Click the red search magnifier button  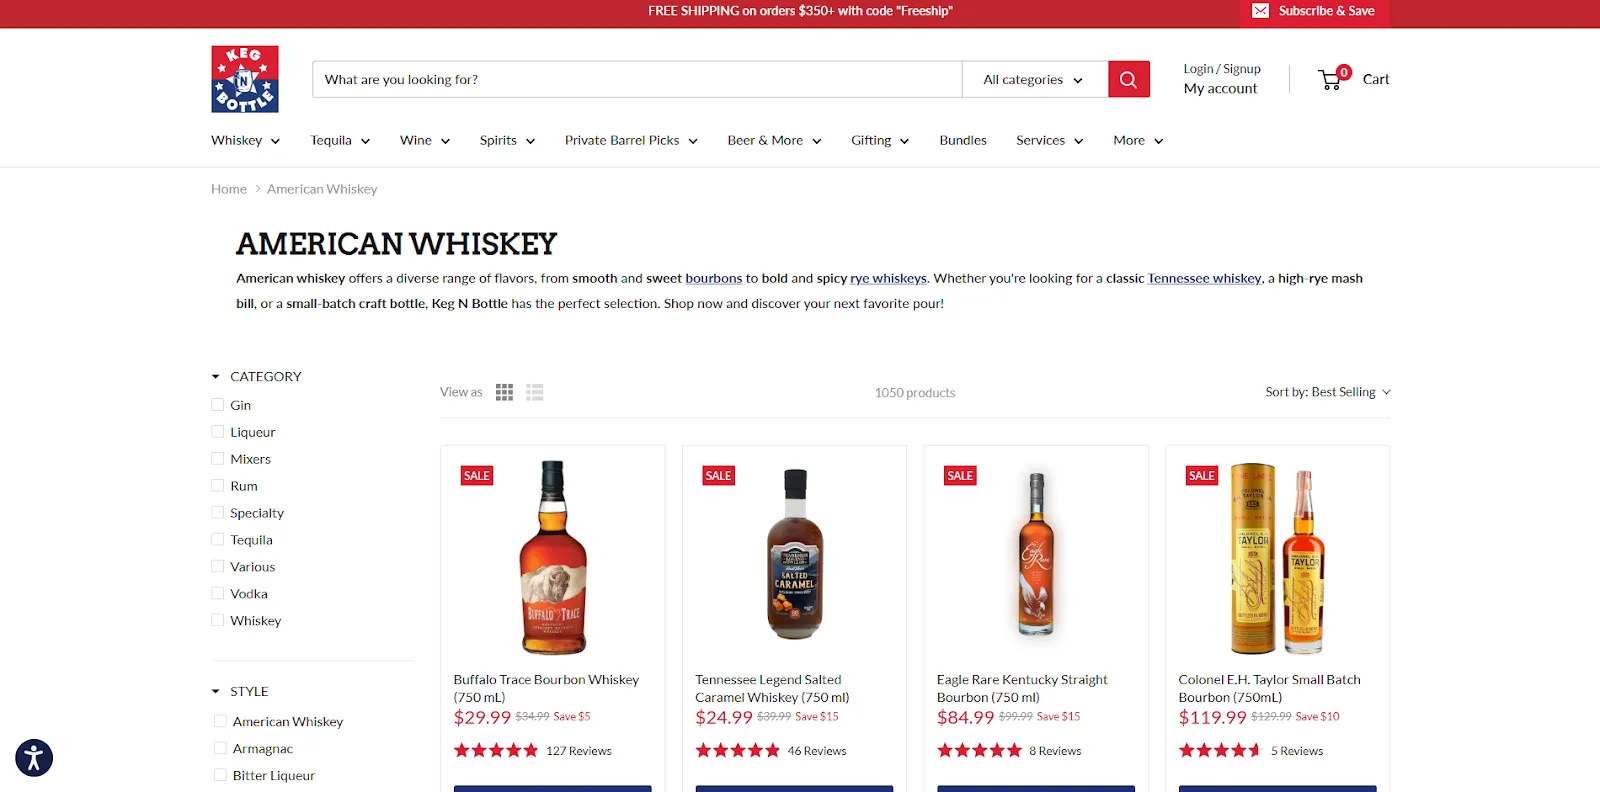tap(1129, 79)
